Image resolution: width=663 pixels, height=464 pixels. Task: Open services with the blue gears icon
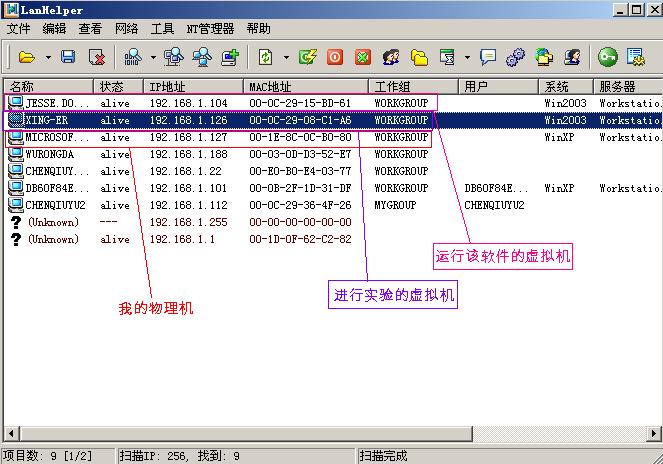[x=515, y=57]
